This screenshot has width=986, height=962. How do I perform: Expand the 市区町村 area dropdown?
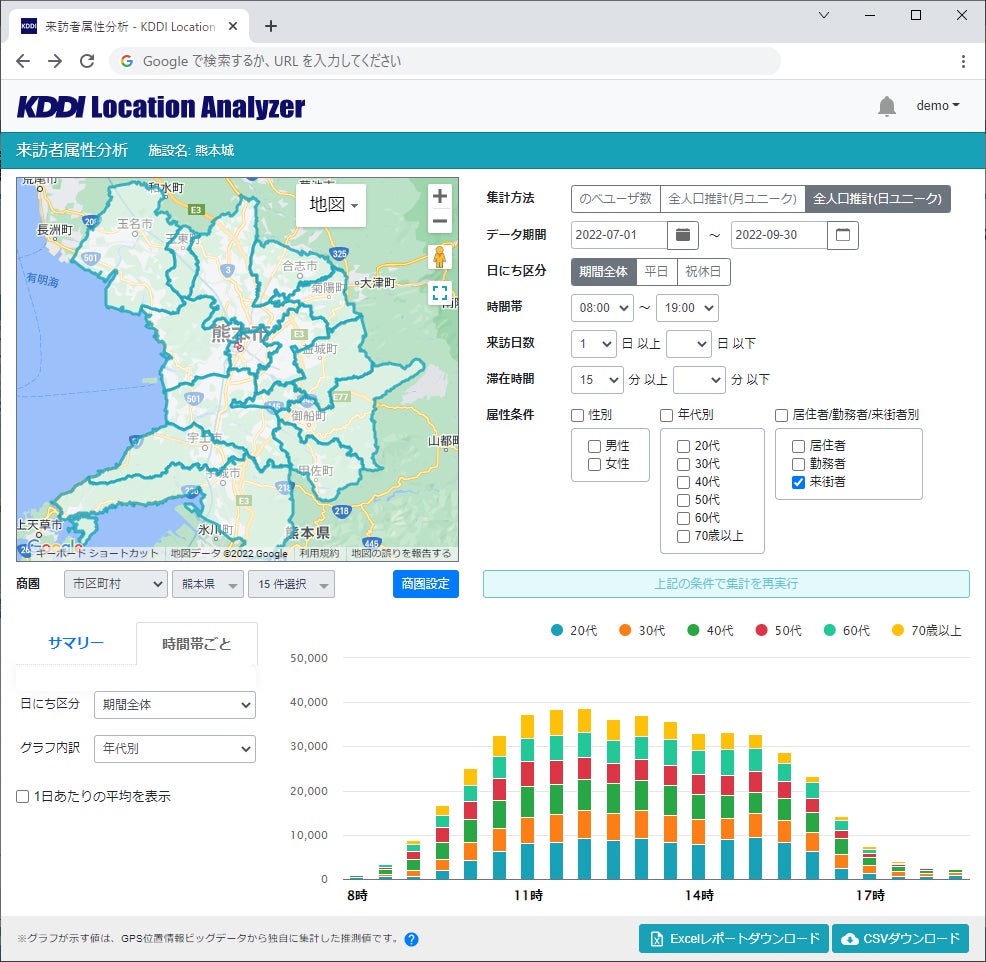pos(115,584)
